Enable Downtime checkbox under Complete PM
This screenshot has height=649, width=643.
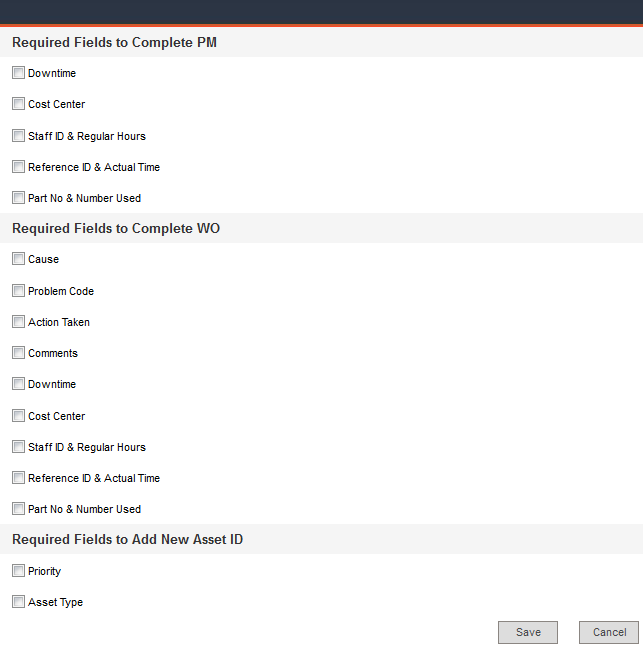(x=18, y=73)
